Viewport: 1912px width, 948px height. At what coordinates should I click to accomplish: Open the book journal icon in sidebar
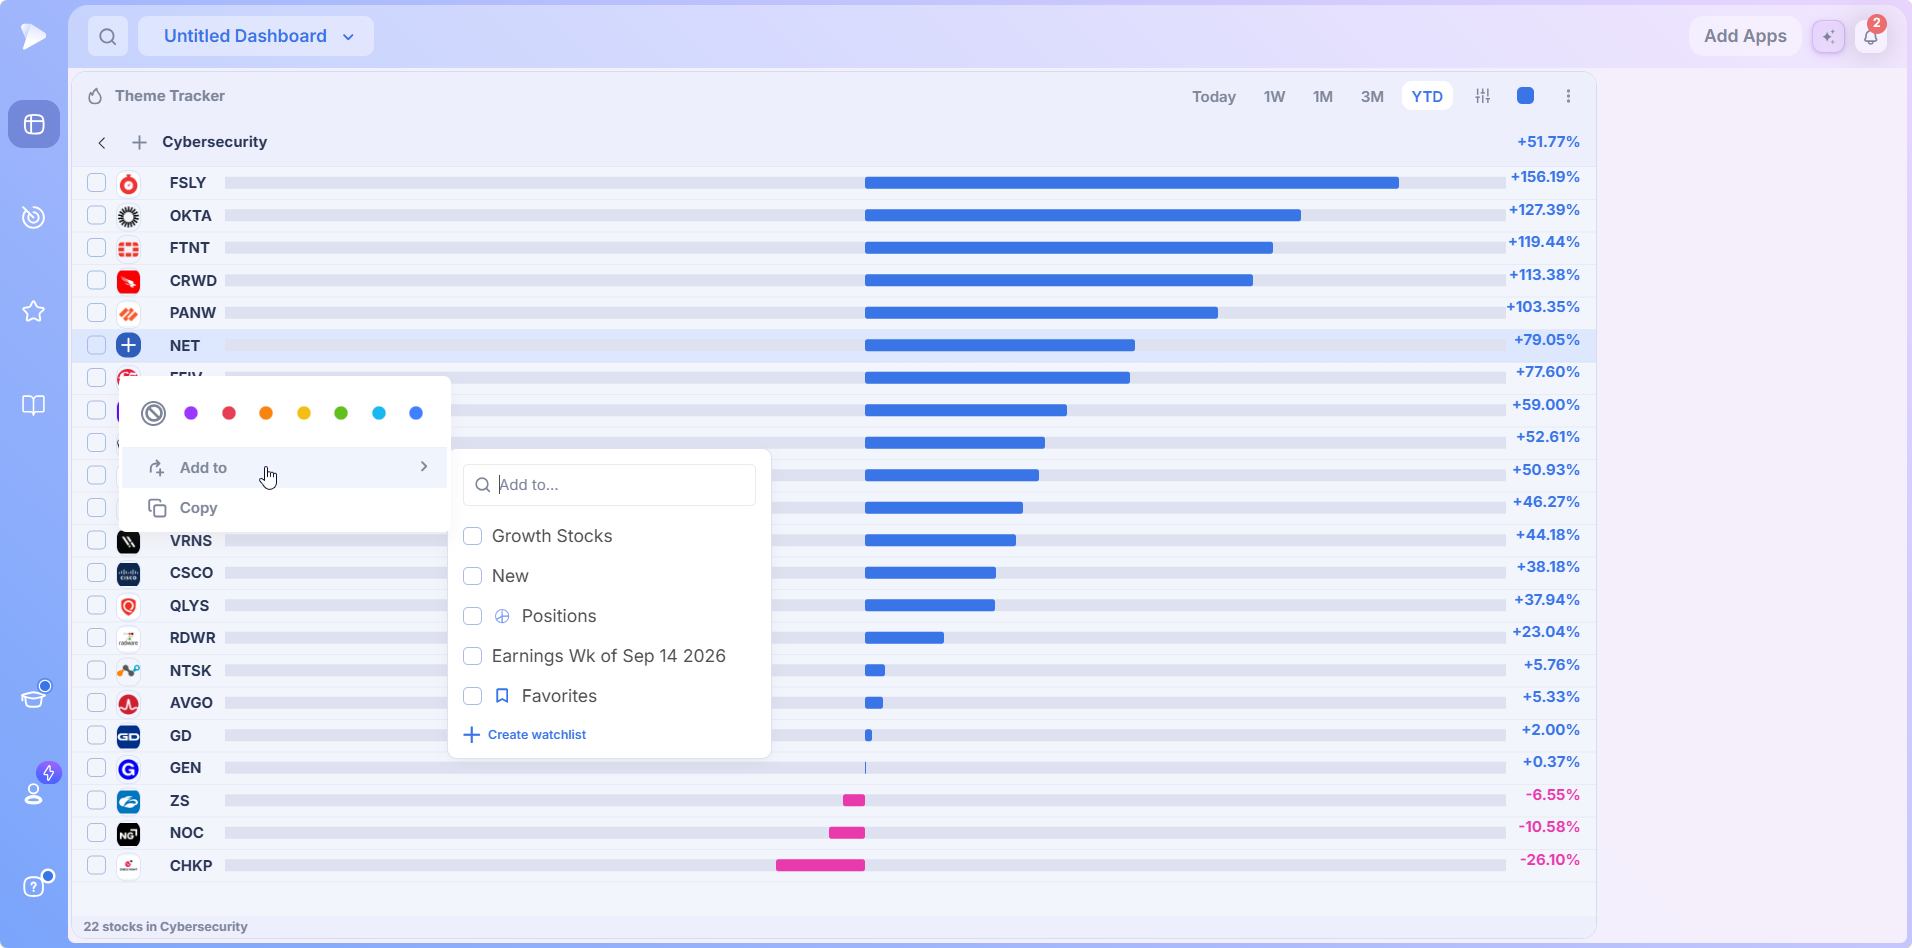[34, 405]
